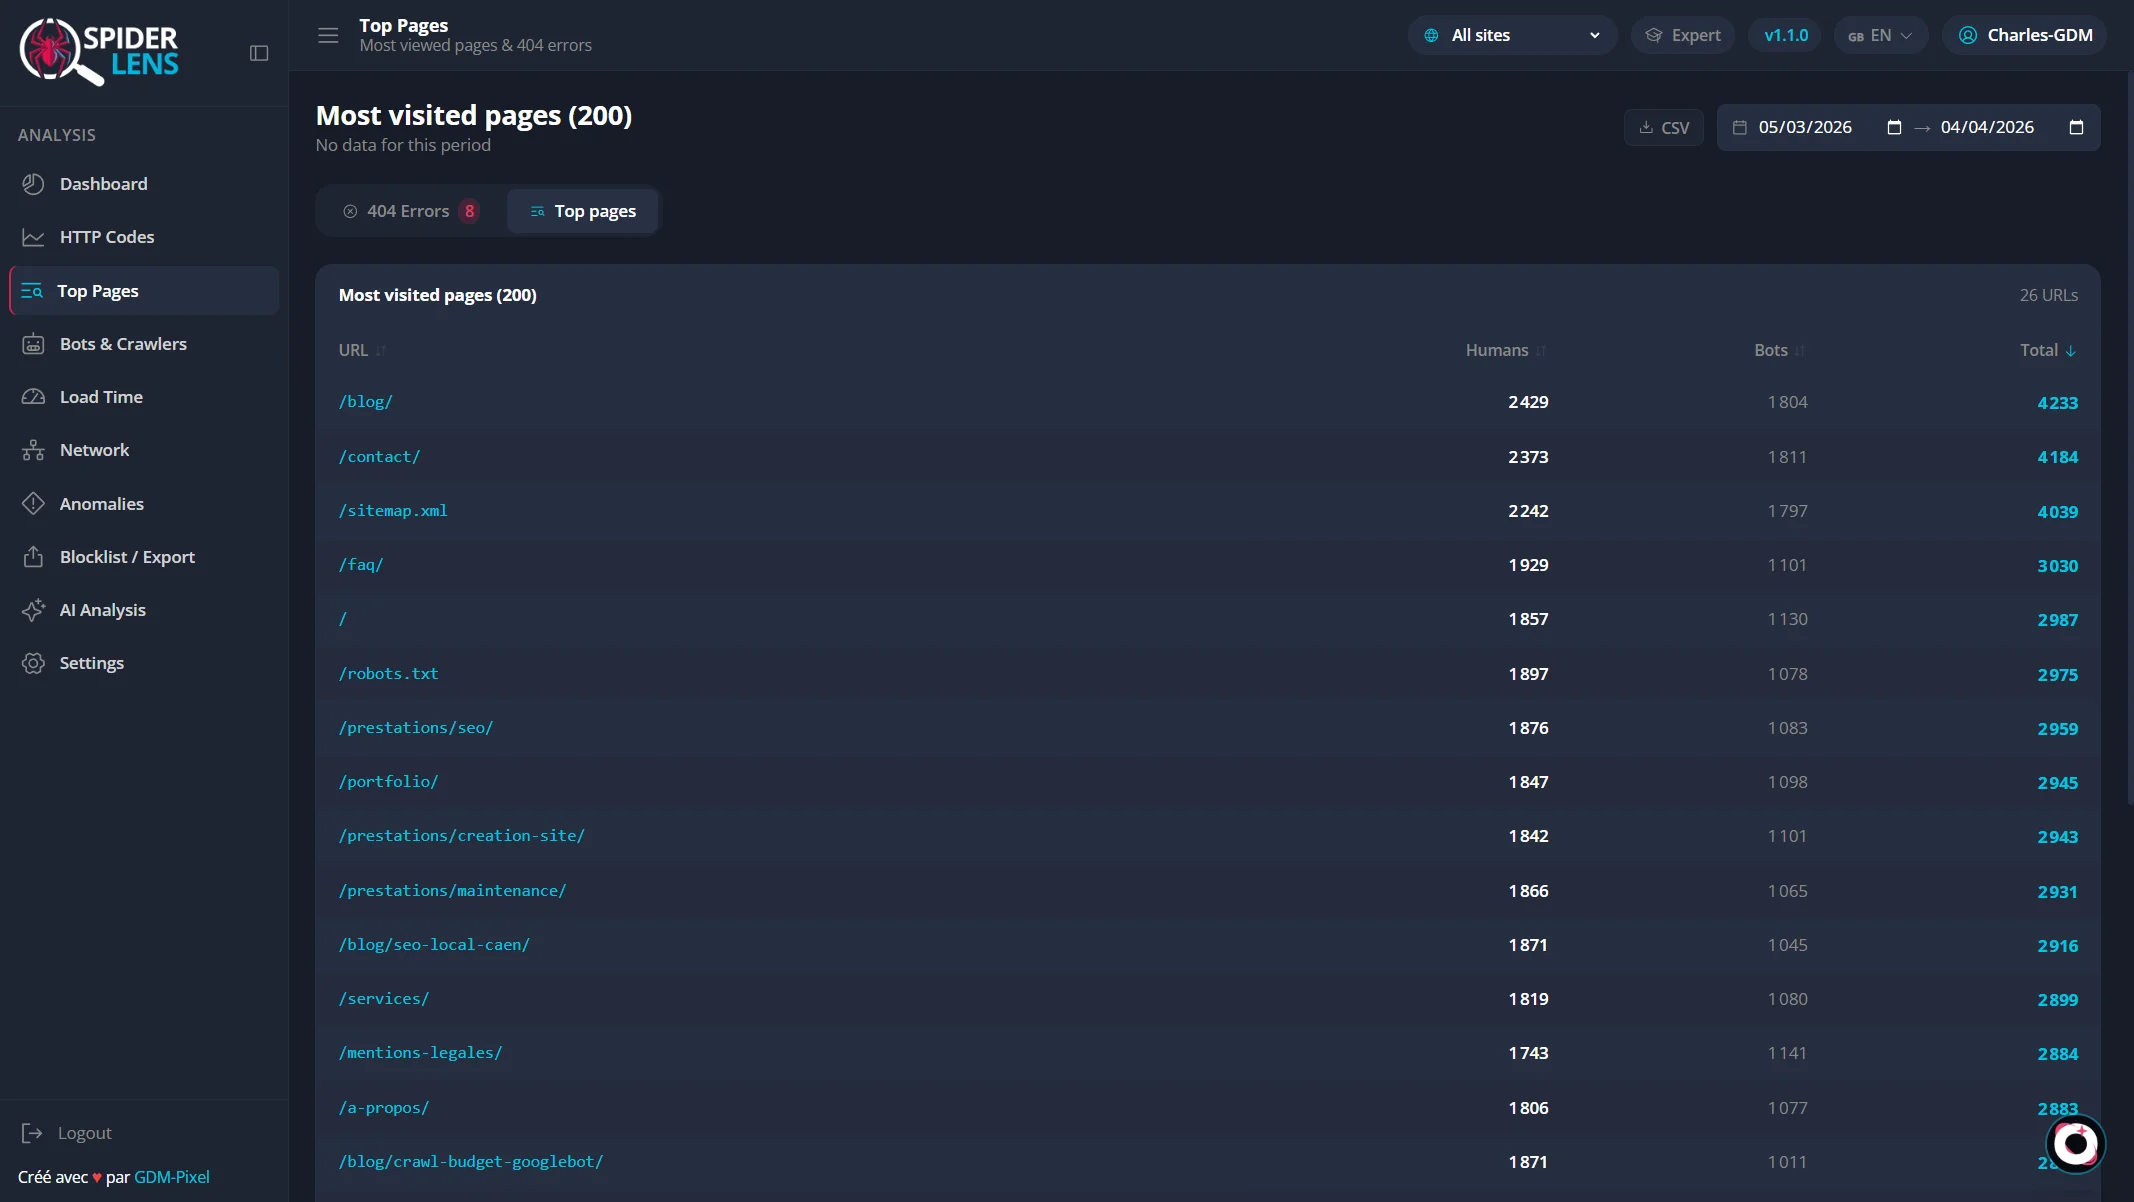Screen dimensions: 2134x1202
Task: Open Anomalies section
Action: click(x=101, y=504)
